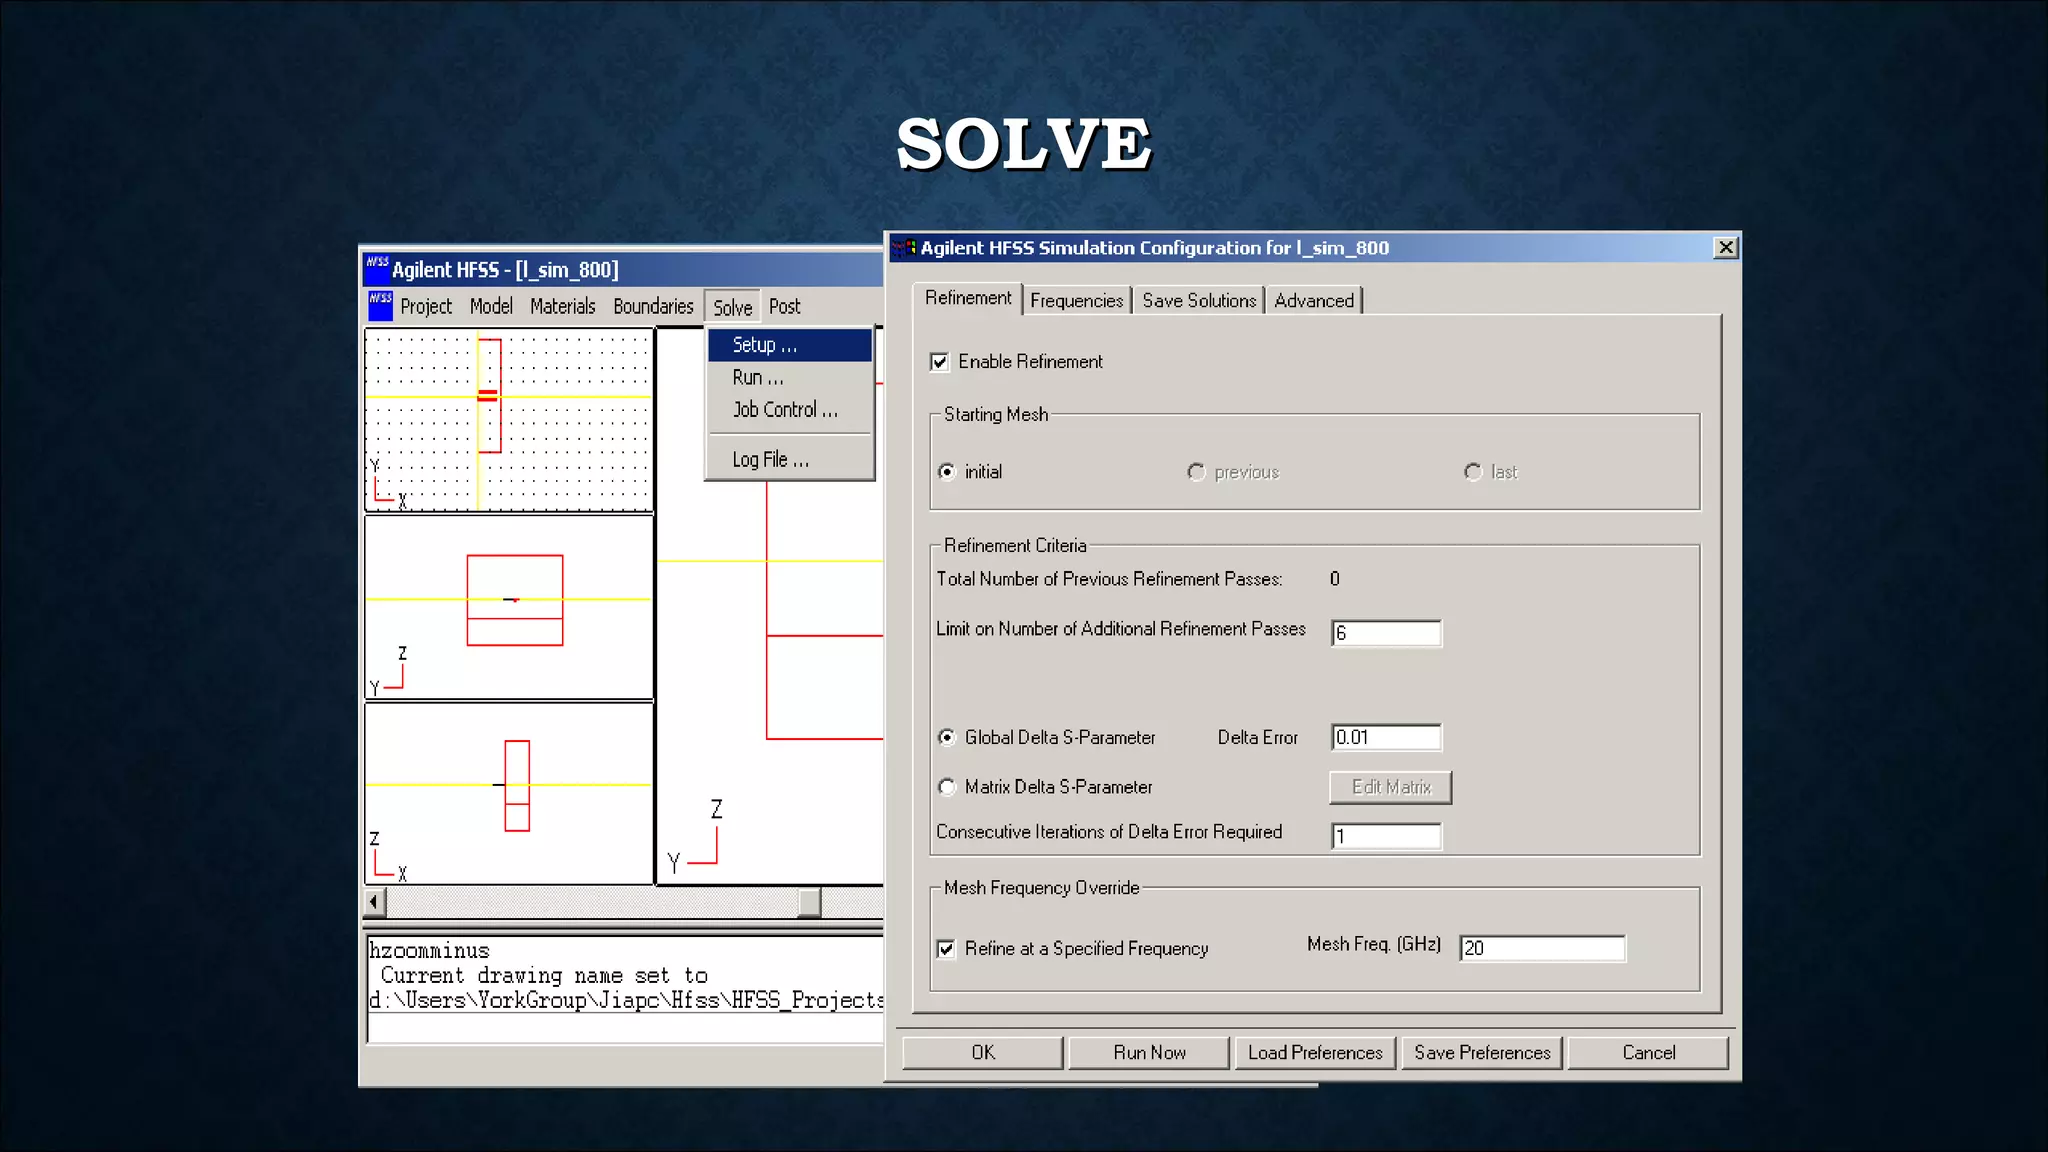The width and height of the screenshot is (2048, 1152).
Task: Click the Run Now button
Action: (x=1149, y=1052)
